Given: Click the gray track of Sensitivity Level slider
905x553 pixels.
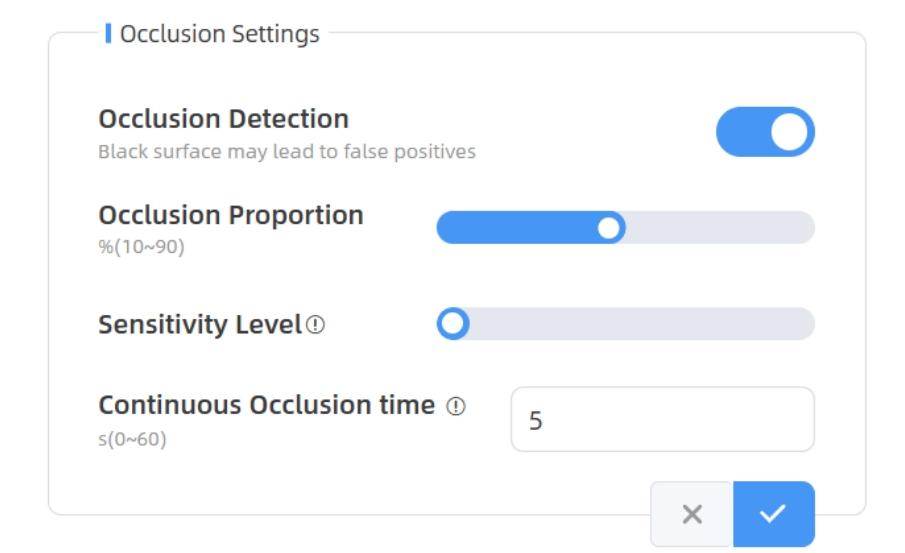Looking at the screenshot, I should click(640, 324).
